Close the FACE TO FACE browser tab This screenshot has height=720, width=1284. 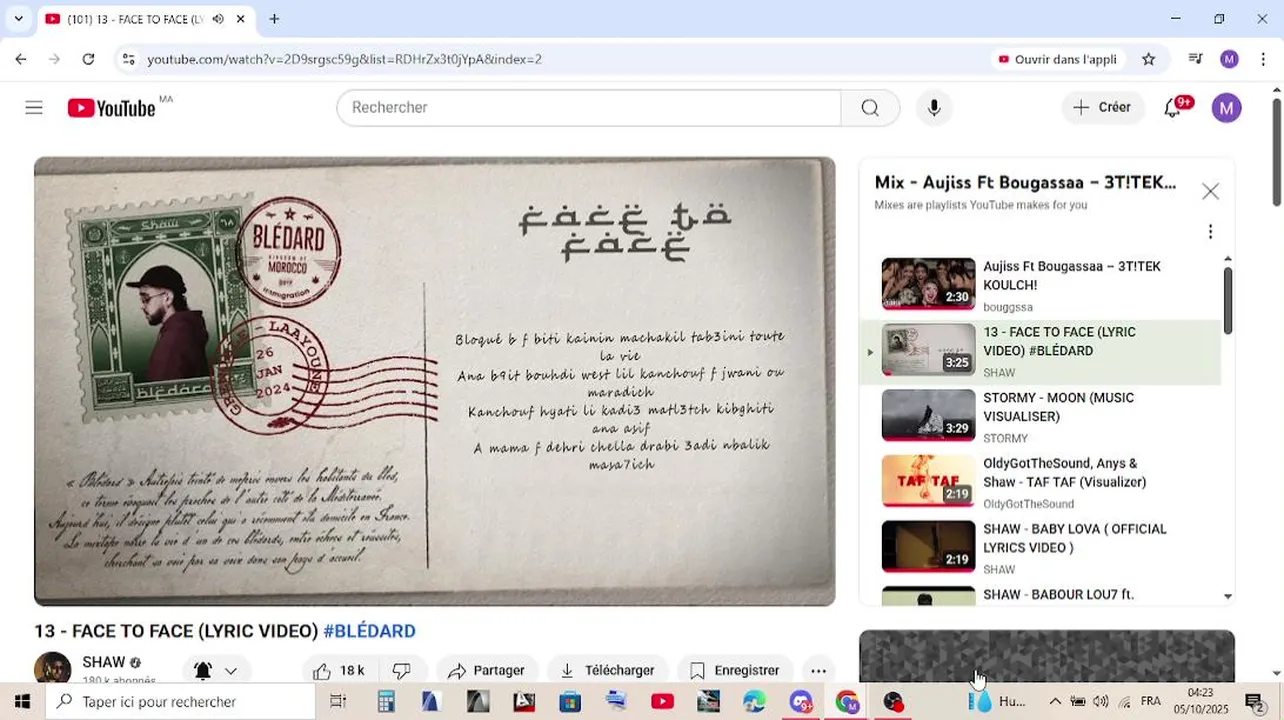click(241, 19)
